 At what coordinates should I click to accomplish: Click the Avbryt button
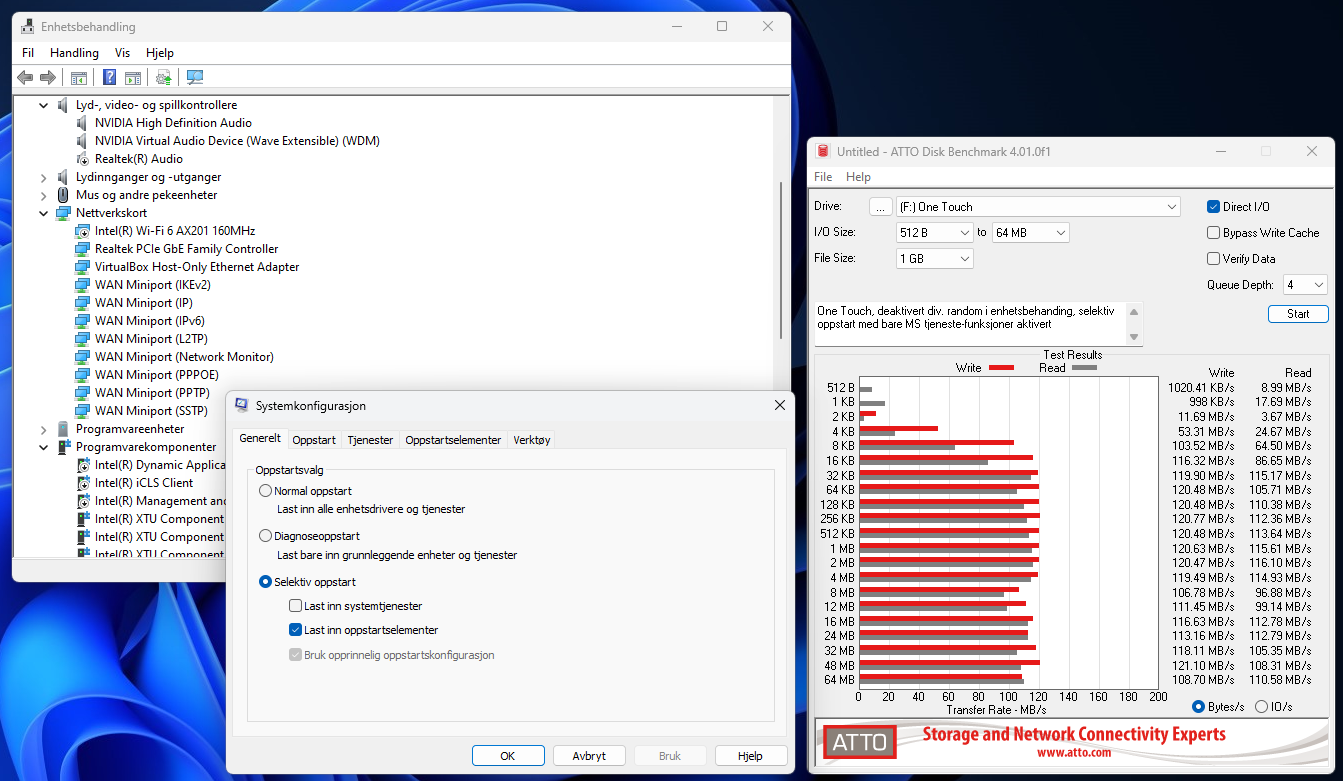click(589, 756)
